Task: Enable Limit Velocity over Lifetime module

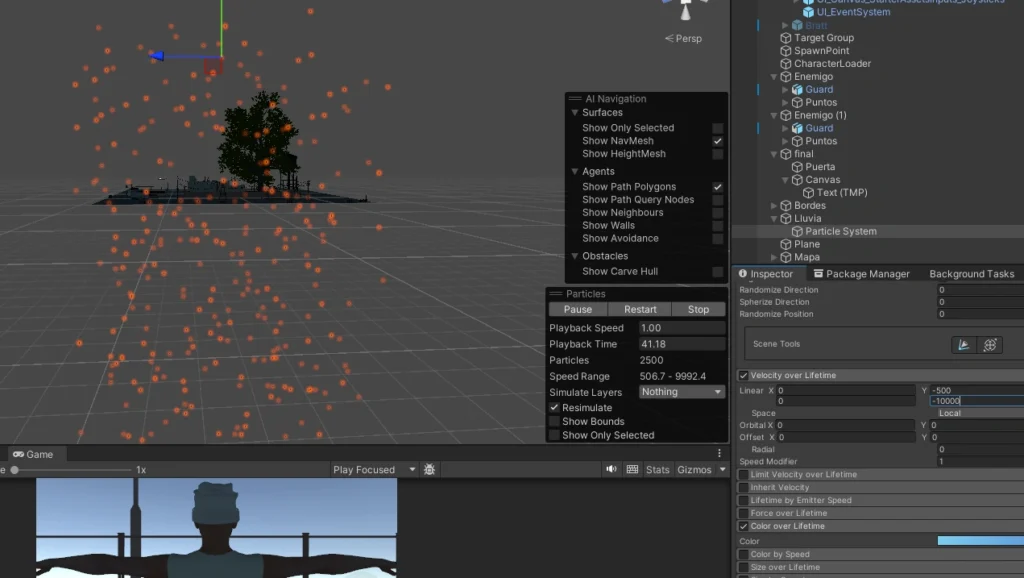Action: pyautogui.click(x=743, y=475)
